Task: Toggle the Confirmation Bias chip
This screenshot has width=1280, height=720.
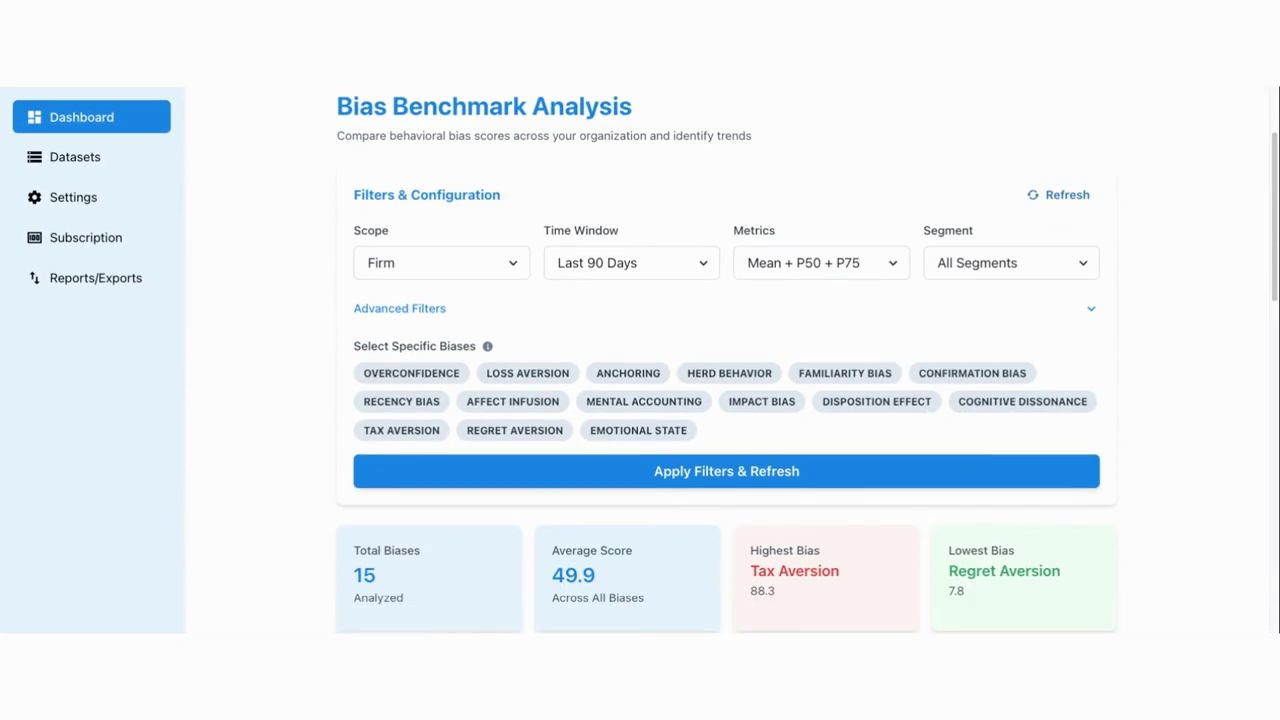Action: [x=973, y=373]
